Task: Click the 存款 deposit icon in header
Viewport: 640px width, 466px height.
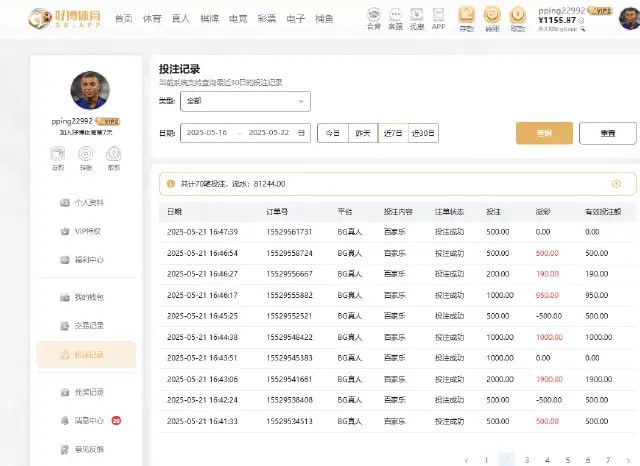Action: [467, 15]
